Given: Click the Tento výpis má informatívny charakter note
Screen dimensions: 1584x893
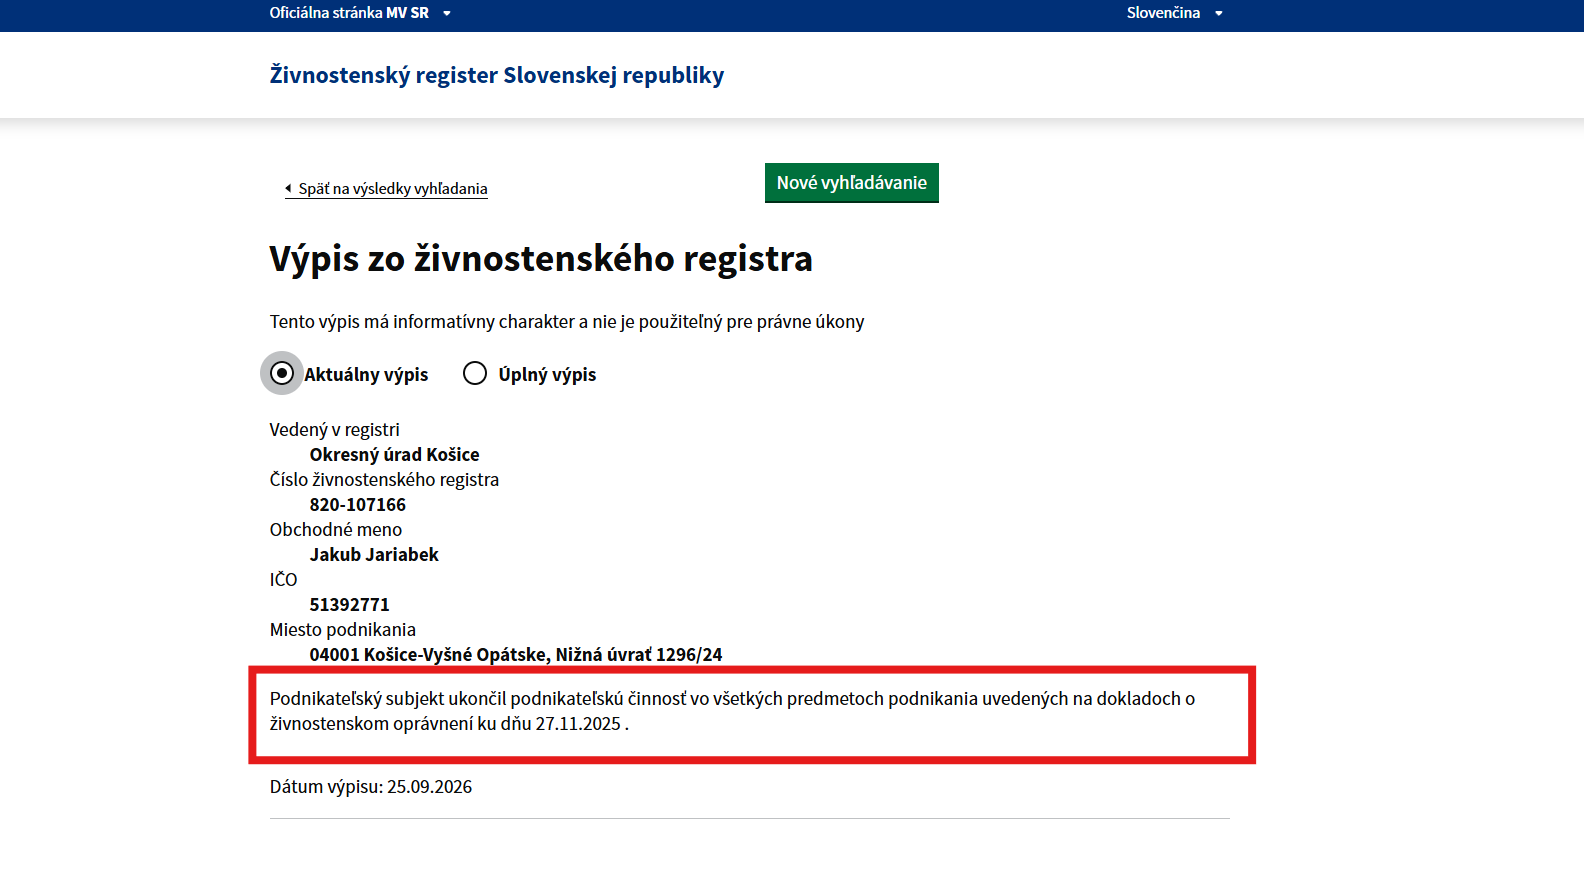Looking at the screenshot, I should pos(567,321).
